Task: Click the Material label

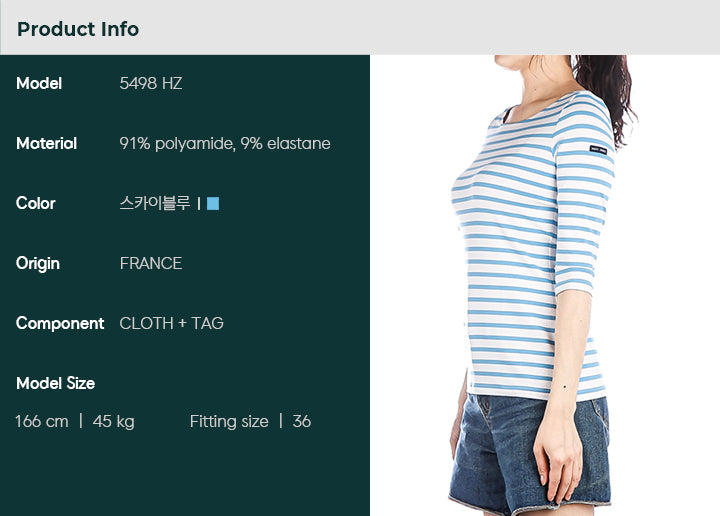Action: coord(46,143)
